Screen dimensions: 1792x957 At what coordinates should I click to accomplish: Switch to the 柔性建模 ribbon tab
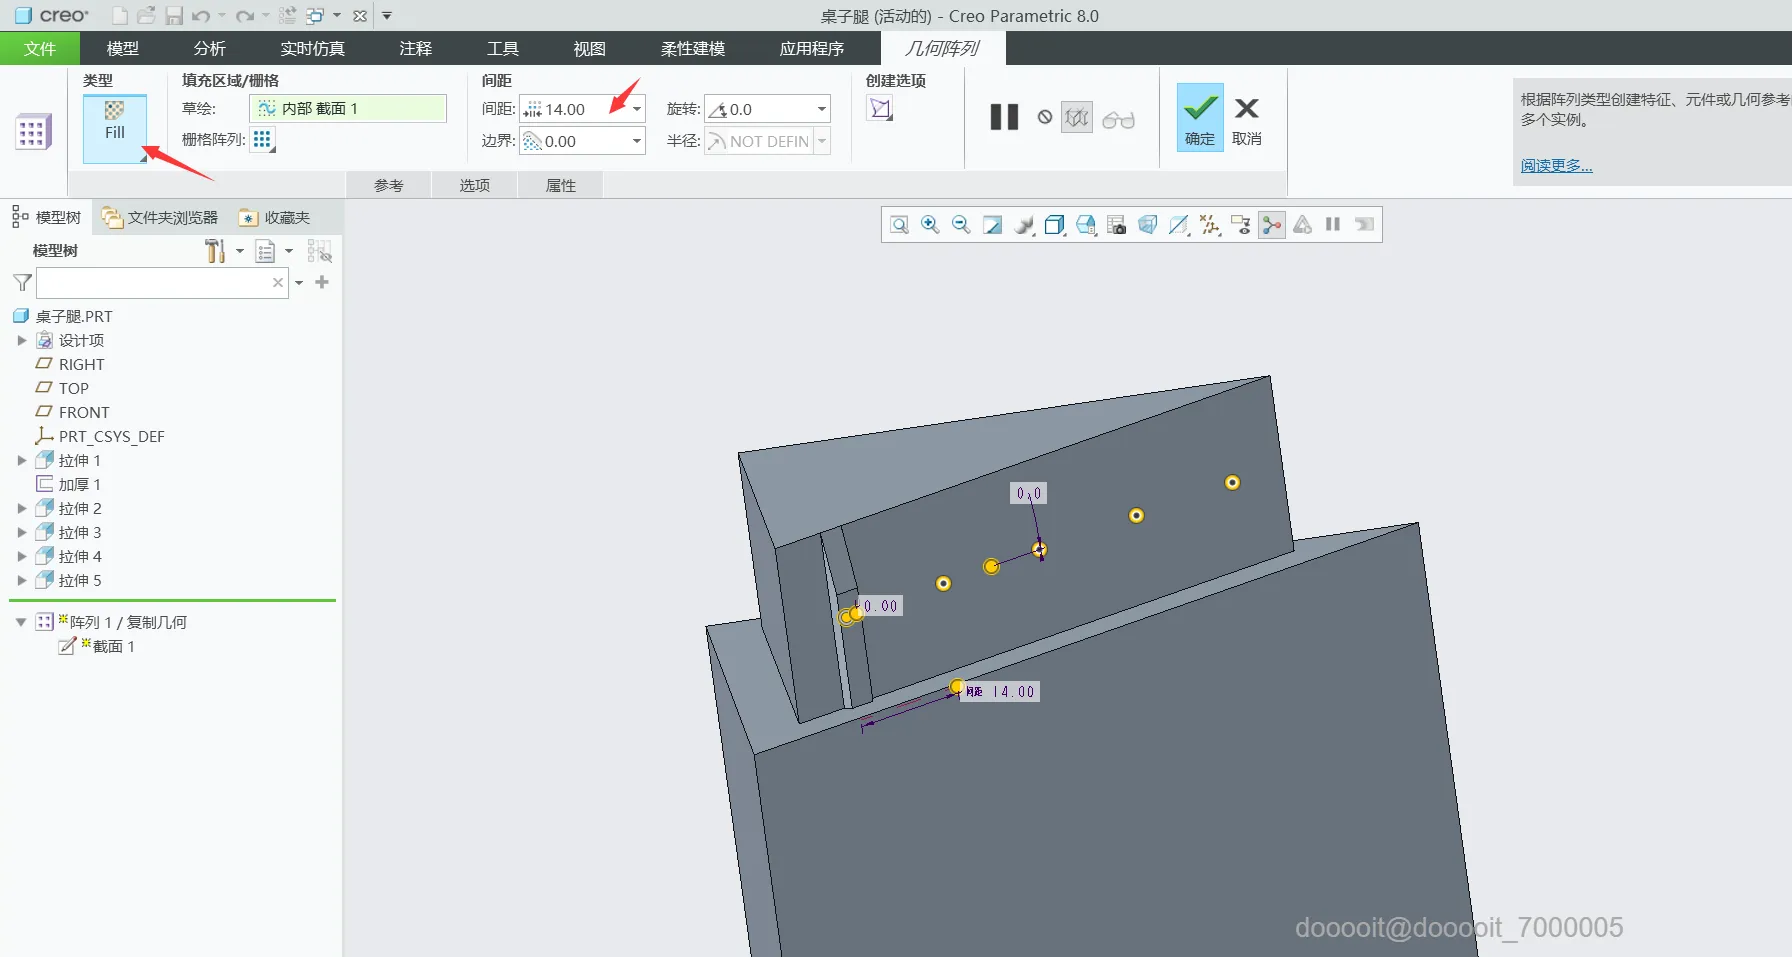pyautogui.click(x=693, y=48)
